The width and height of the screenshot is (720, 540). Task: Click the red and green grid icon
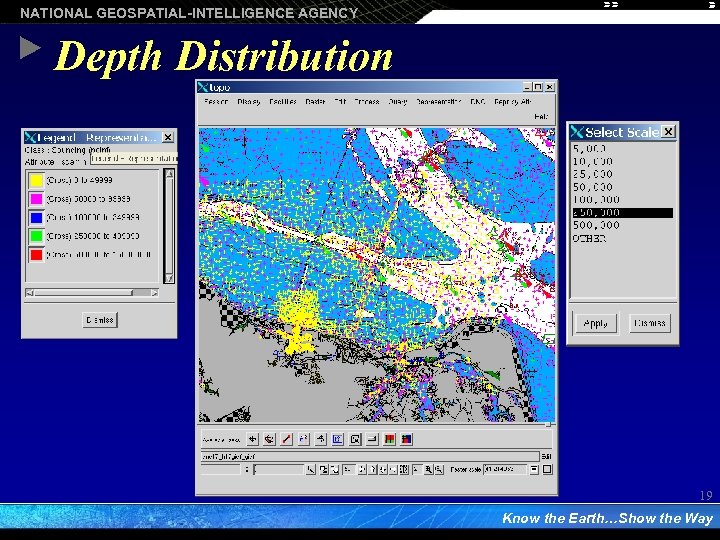(x=389, y=439)
